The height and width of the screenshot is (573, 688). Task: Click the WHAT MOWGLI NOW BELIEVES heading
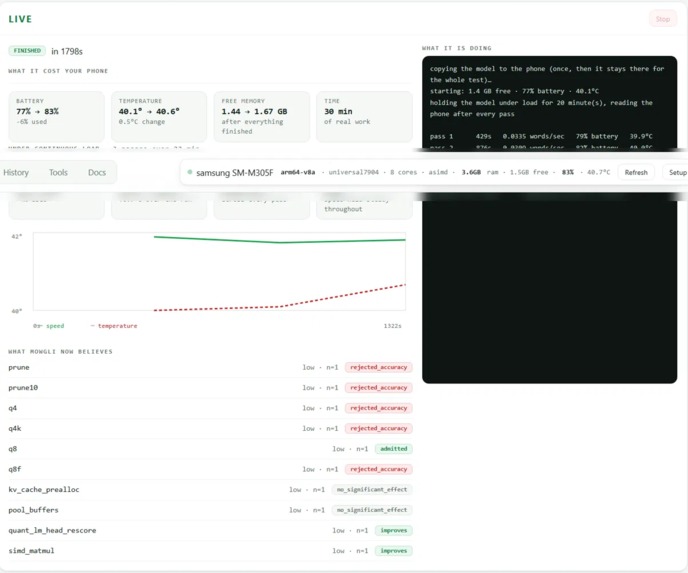click(x=60, y=351)
